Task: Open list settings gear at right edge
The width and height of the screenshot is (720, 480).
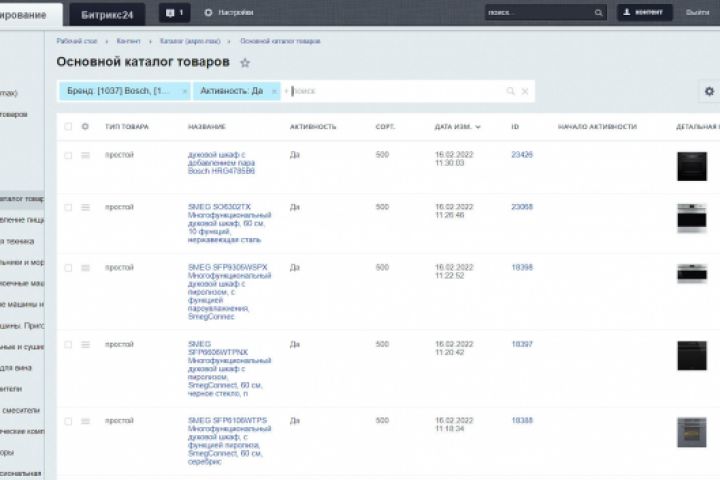Action: tap(709, 91)
